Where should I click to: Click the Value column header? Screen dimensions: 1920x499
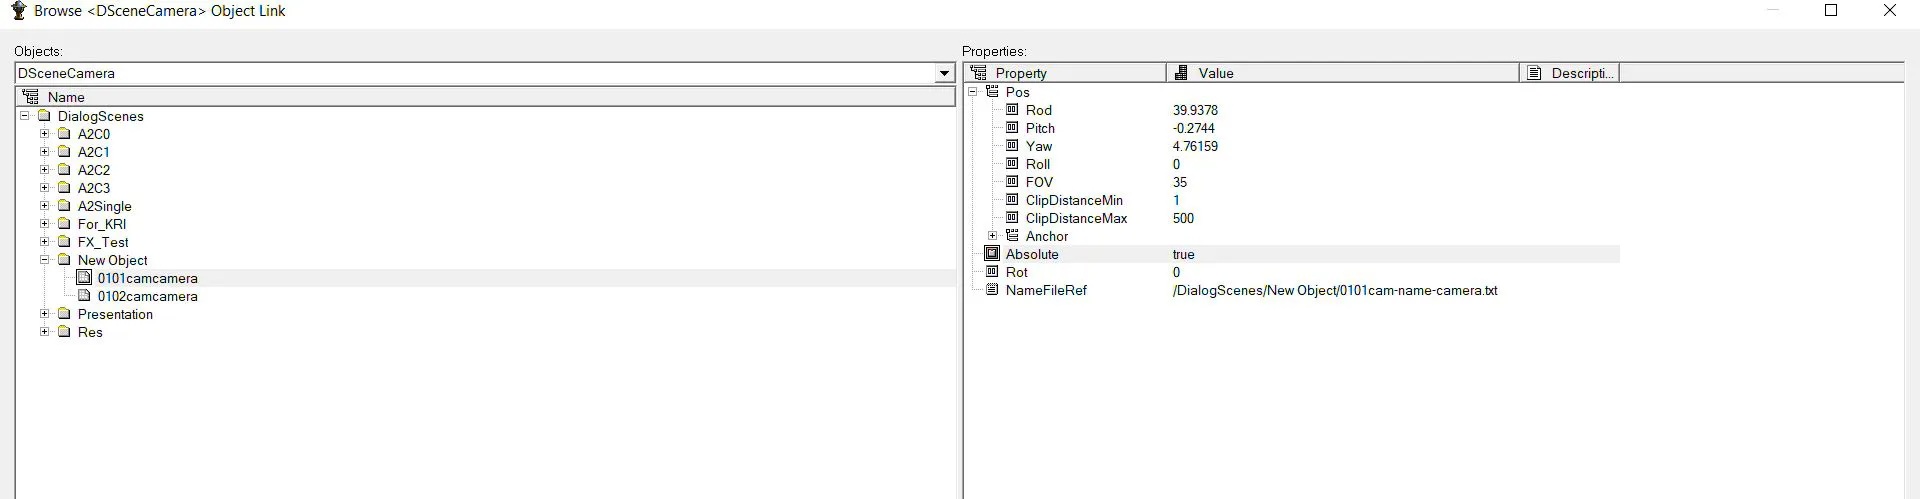click(x=1342, y=73)
